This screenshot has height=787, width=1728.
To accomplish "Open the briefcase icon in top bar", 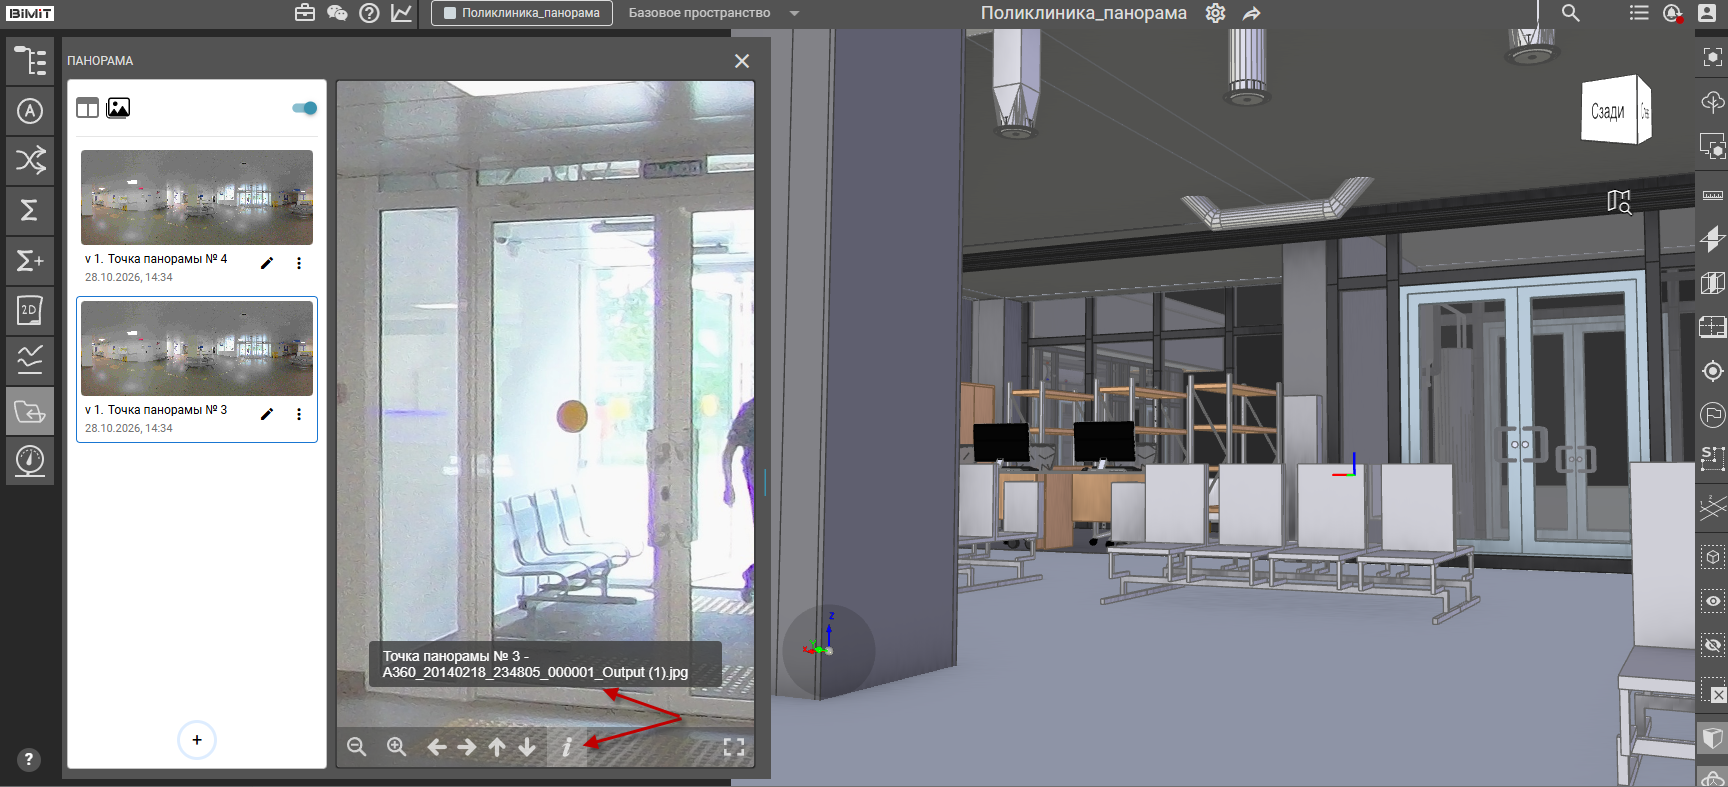I will [x=305, y=13].
